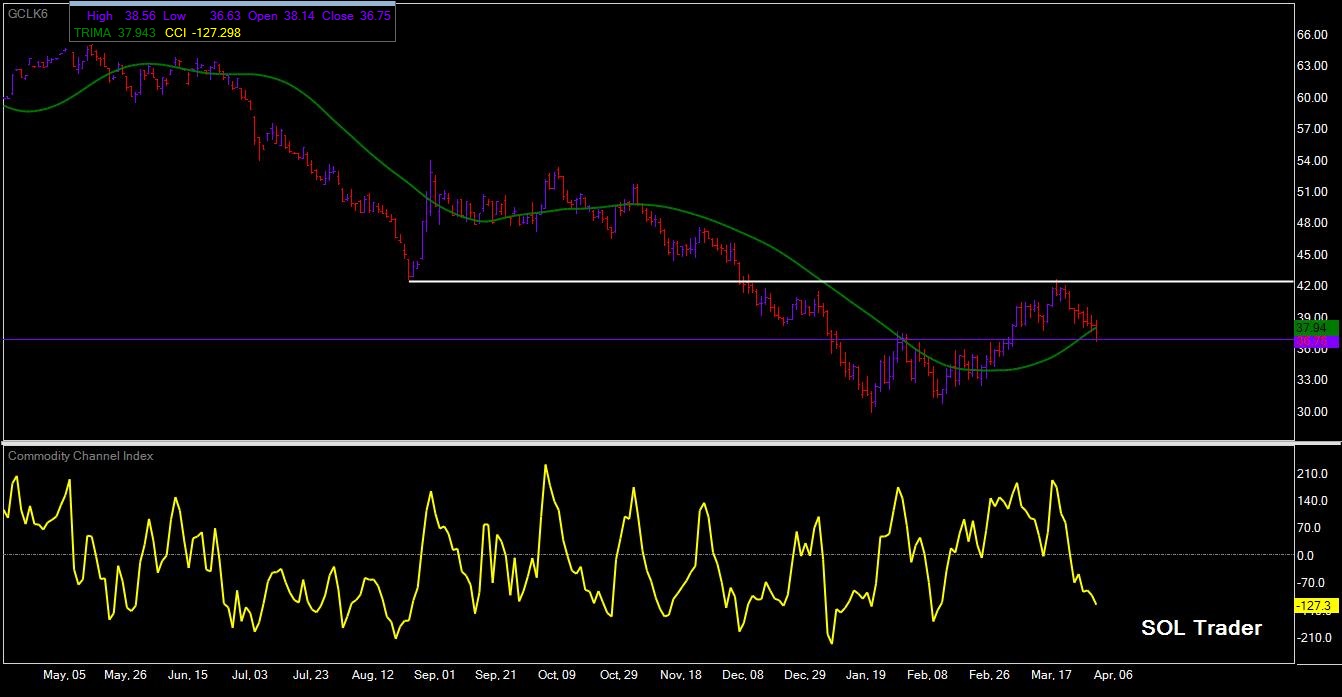Click the Dec, 08 date label
1342x697 pixels.
741,676
